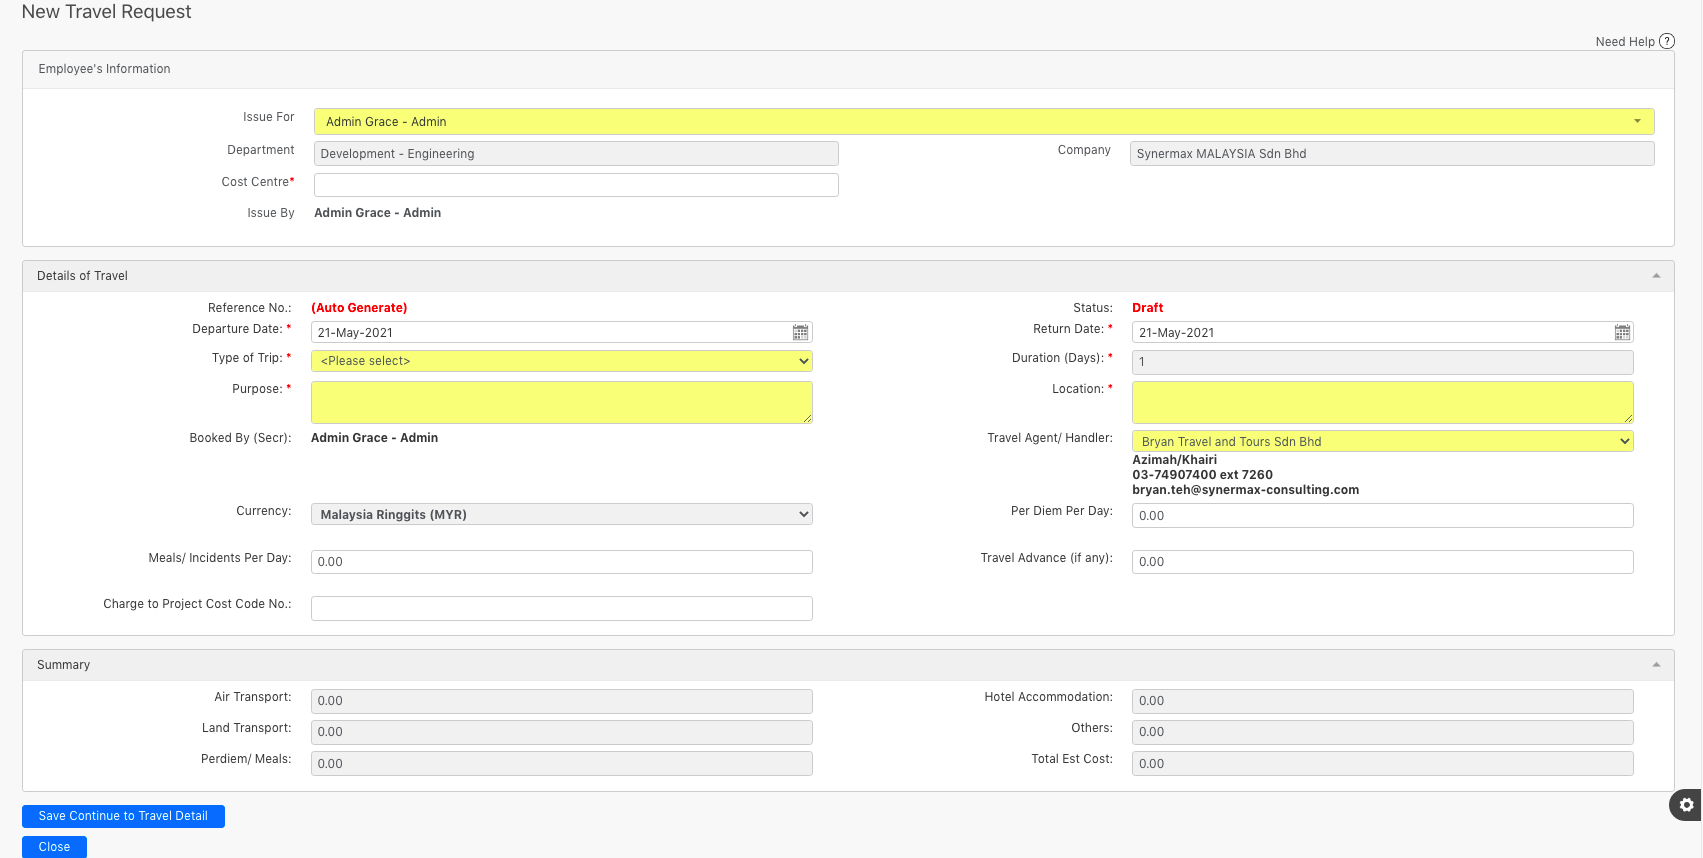Click the Booked By Admin Grace - Admin value

(x=374, y=438)
